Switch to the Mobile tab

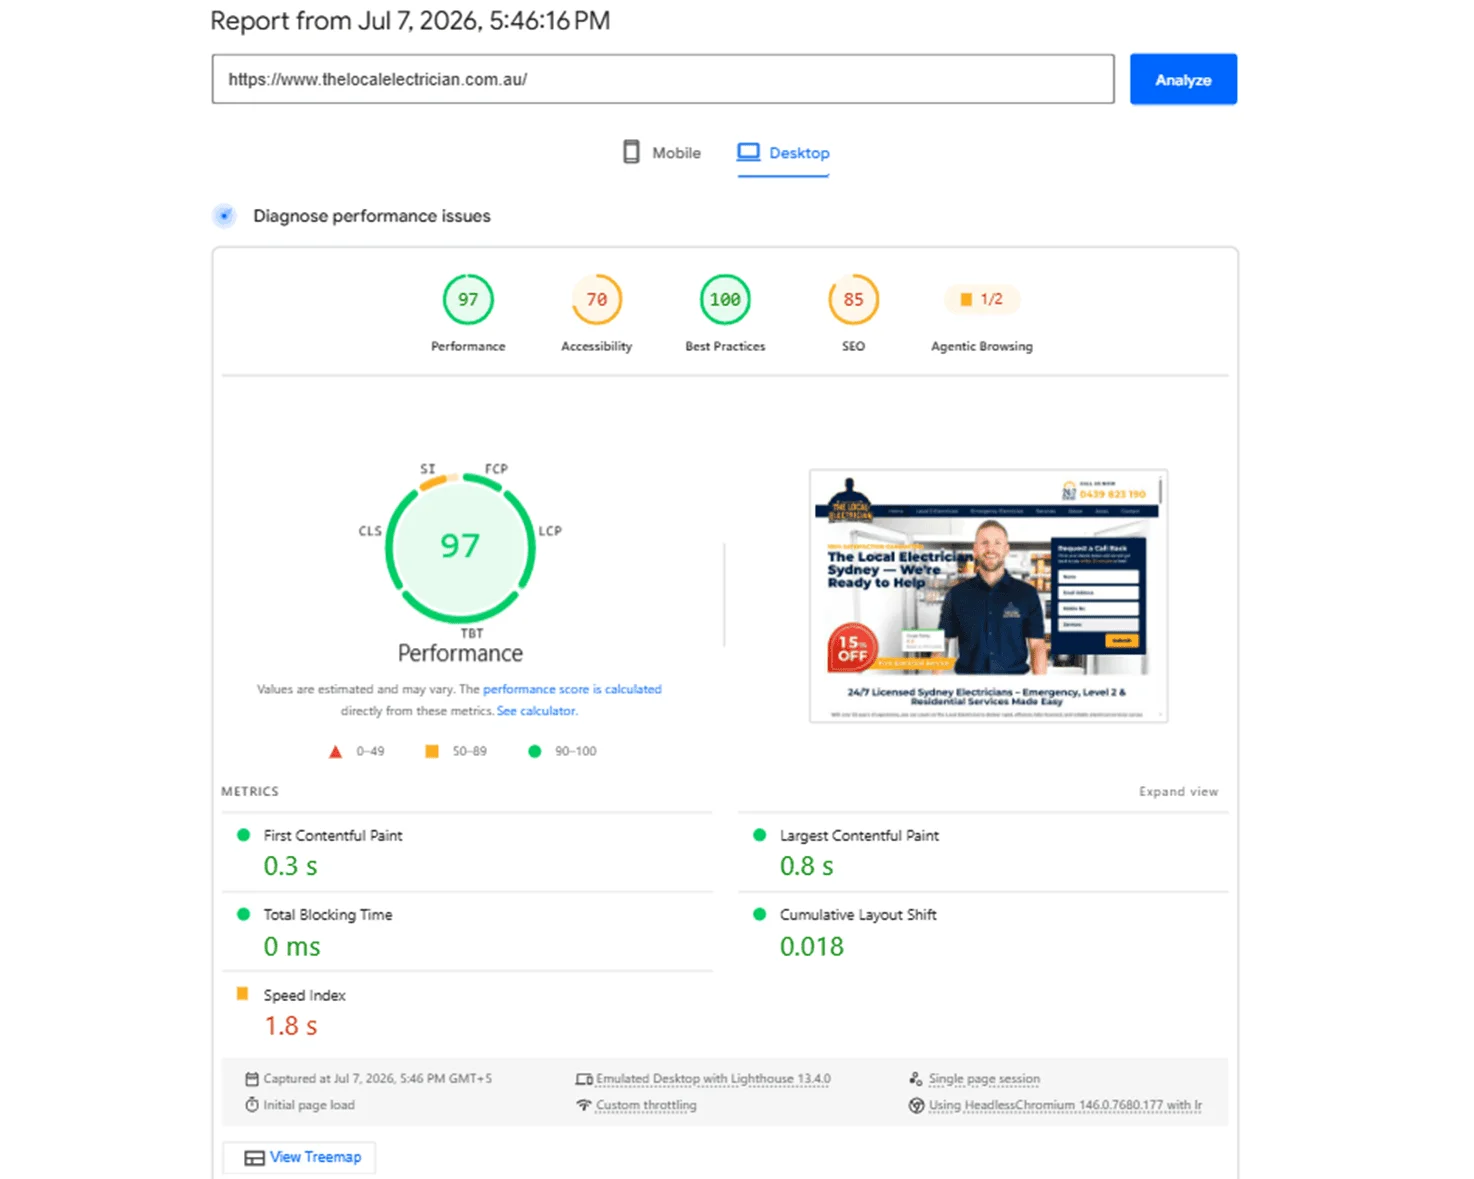pyautogui.click(x=662, y=153)
